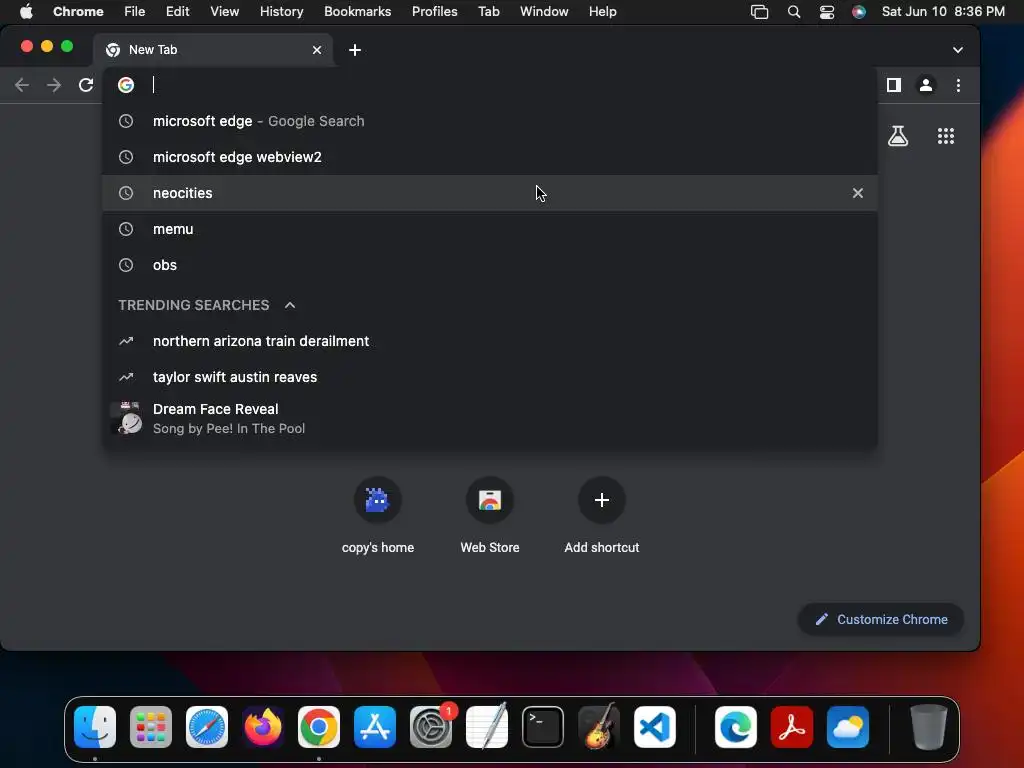Open Spotlight search in menu bar
1024x768 pixels.
pos(793,11)
